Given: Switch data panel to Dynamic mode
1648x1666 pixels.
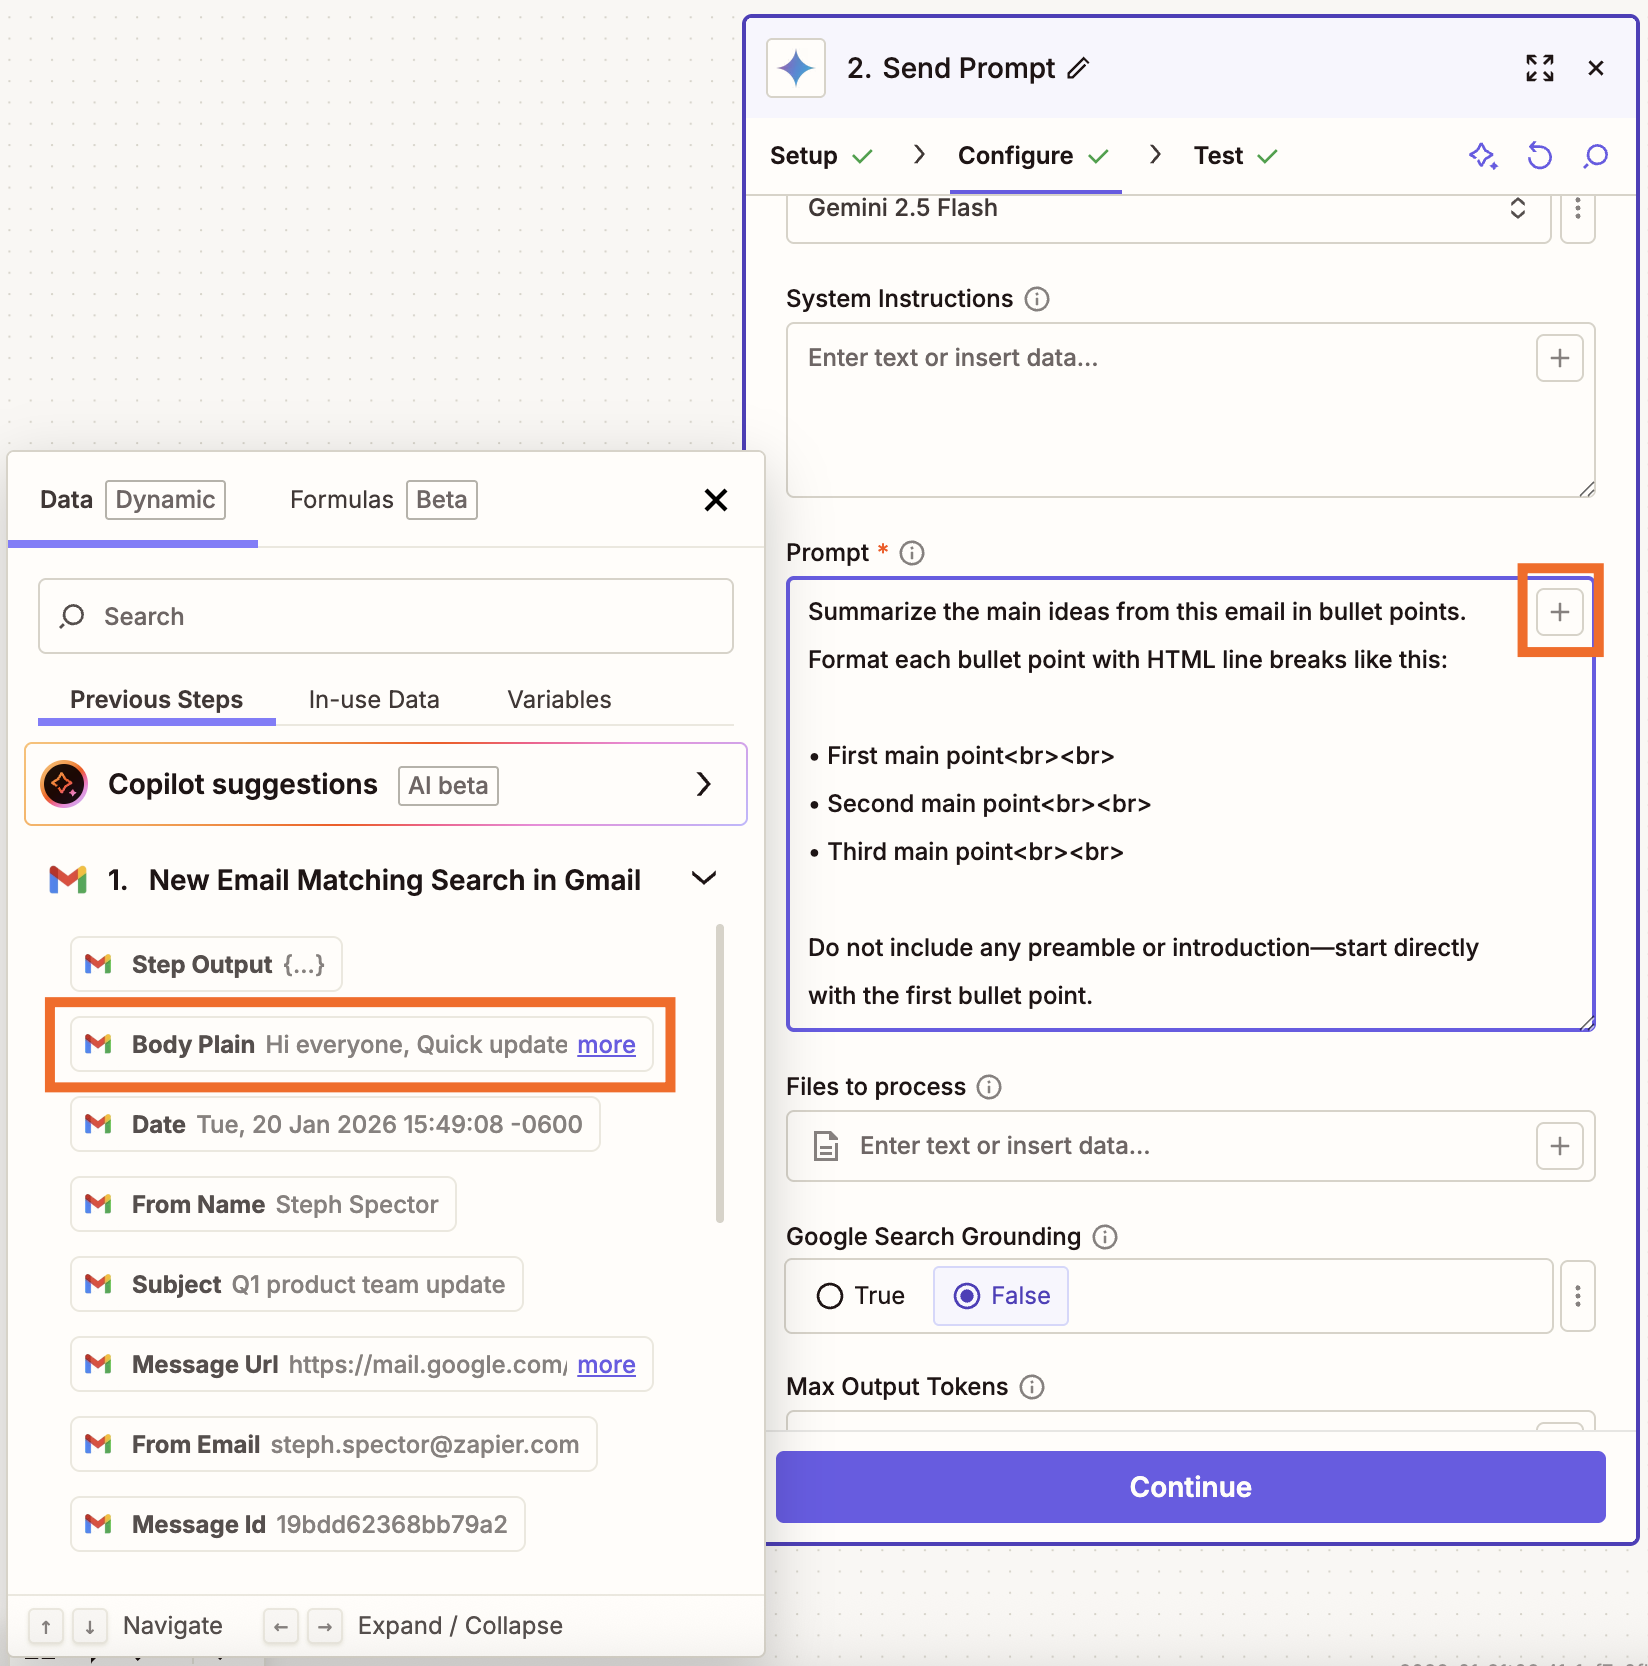Looking at the screenshot, I should coord(164,500).
